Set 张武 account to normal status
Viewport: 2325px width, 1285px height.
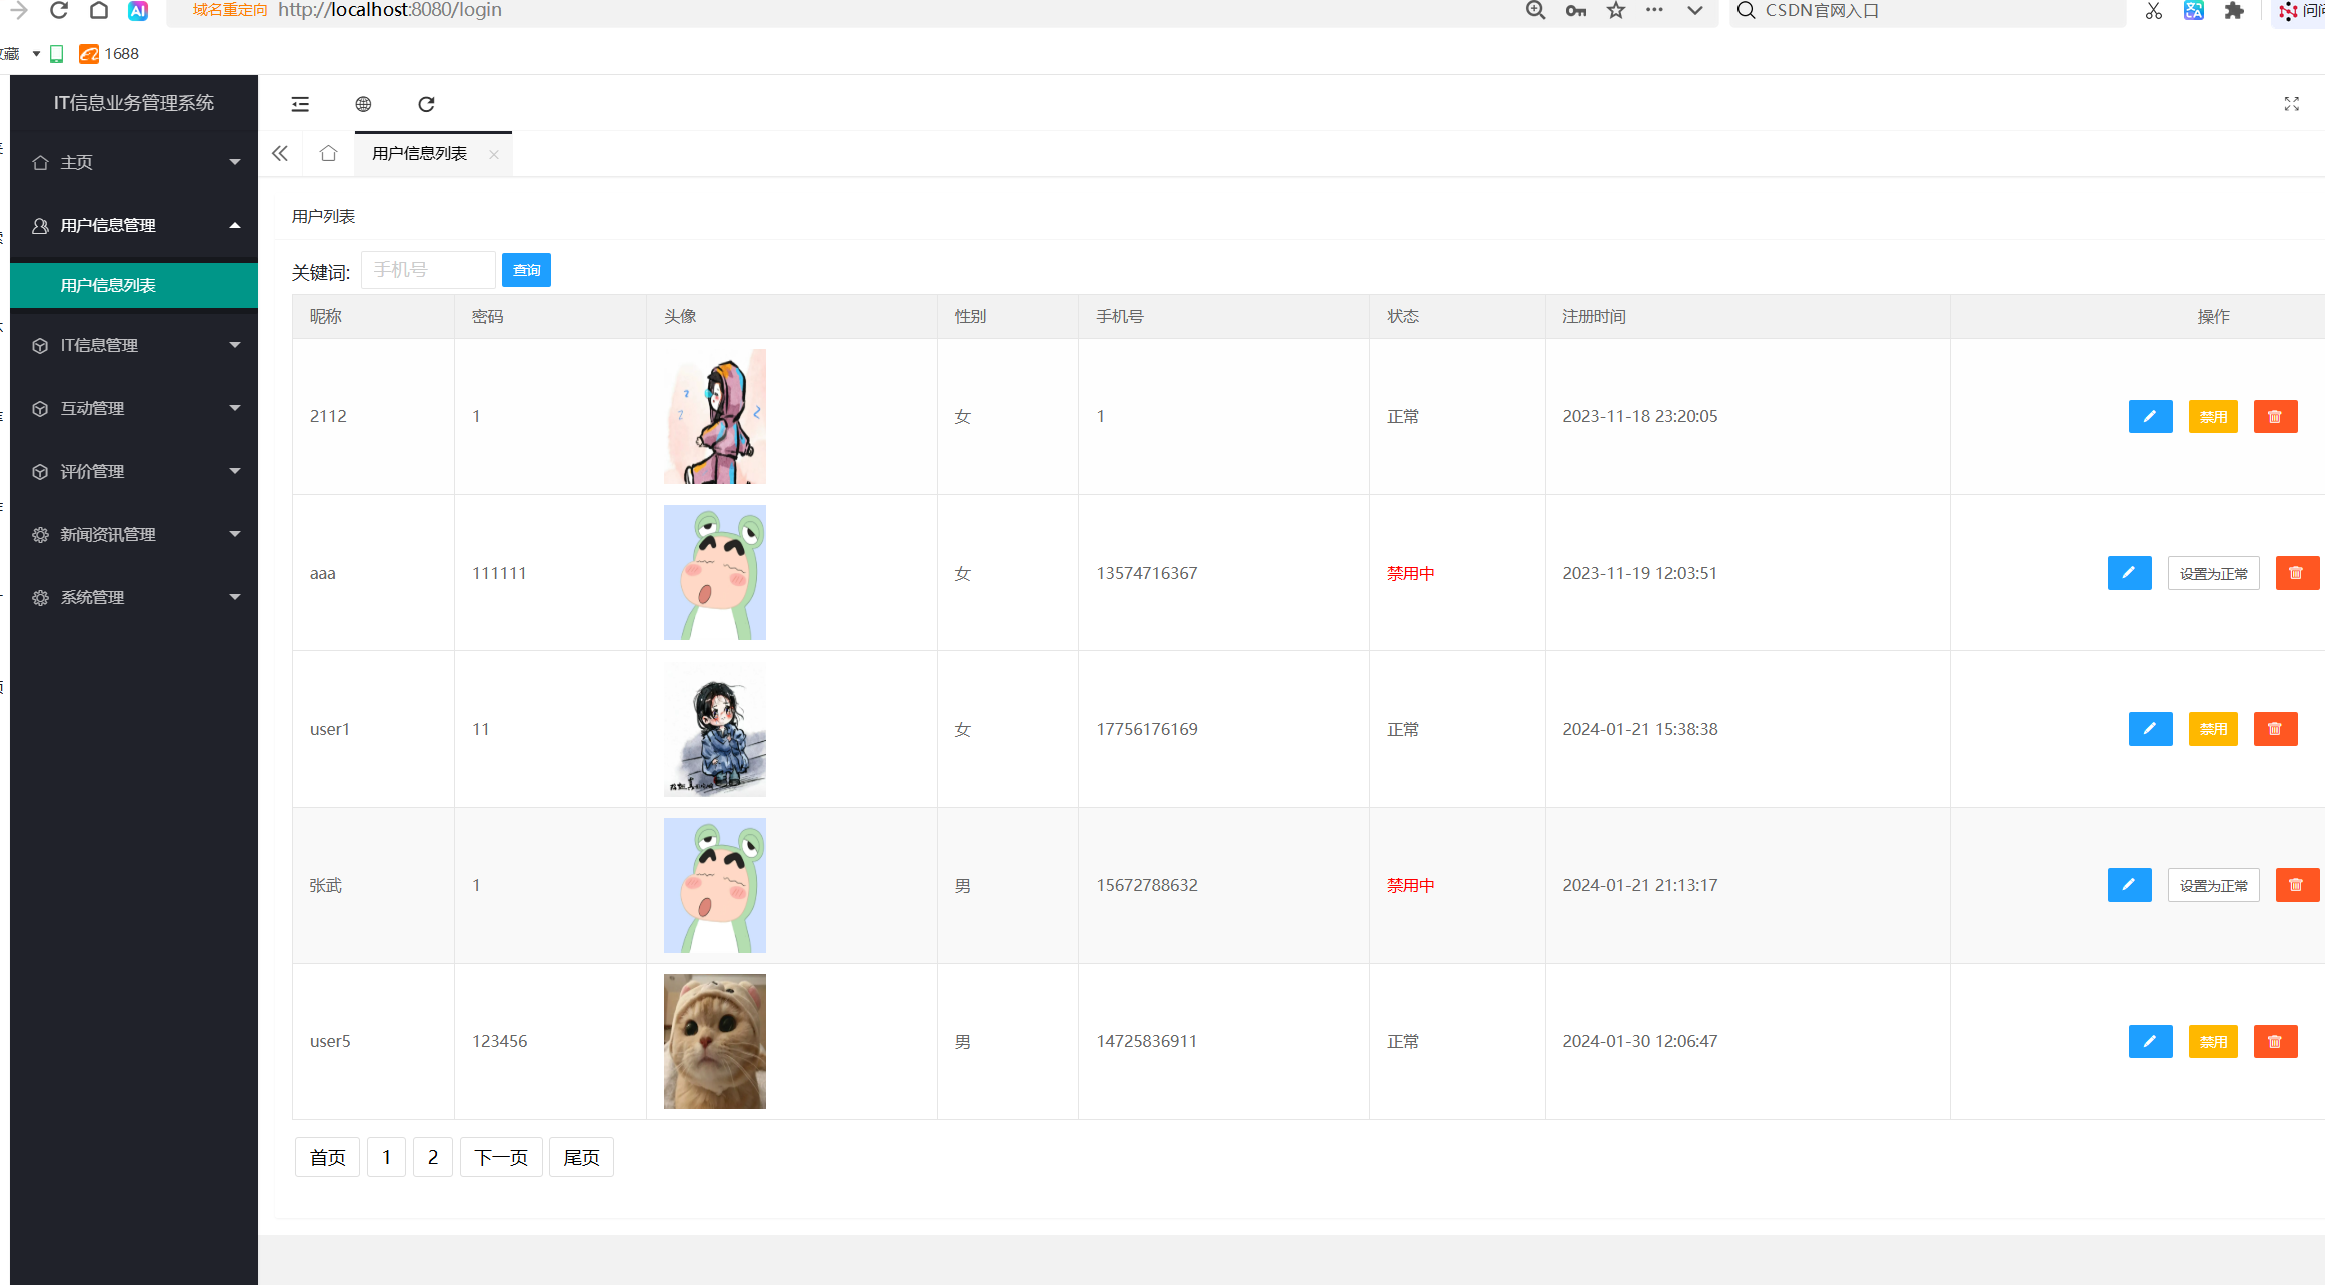[2213, 885]
